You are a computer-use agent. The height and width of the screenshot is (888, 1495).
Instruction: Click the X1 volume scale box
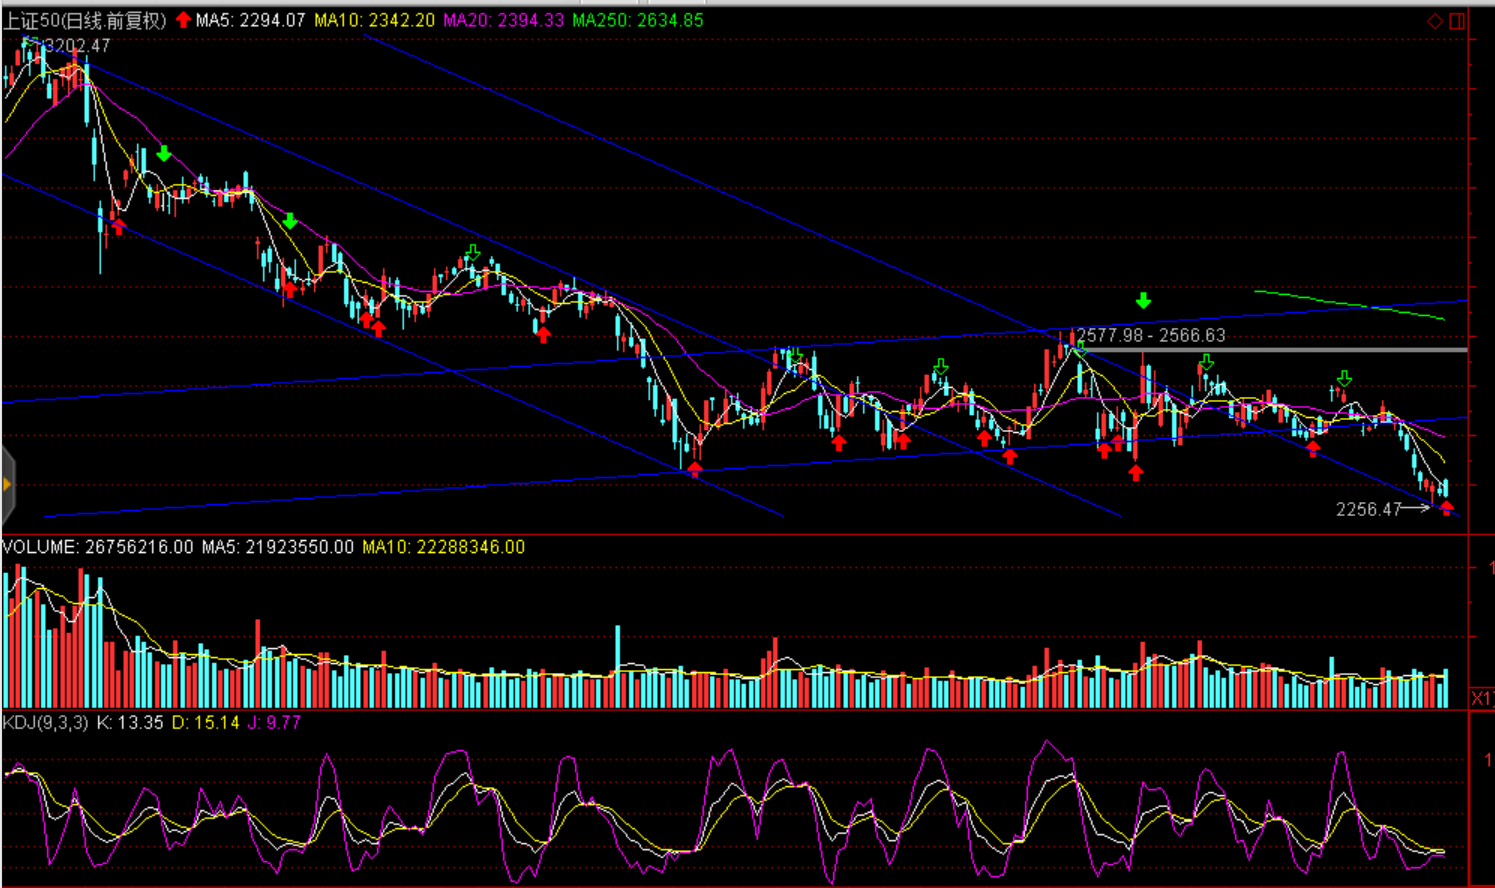click(x=1481, y=697)
